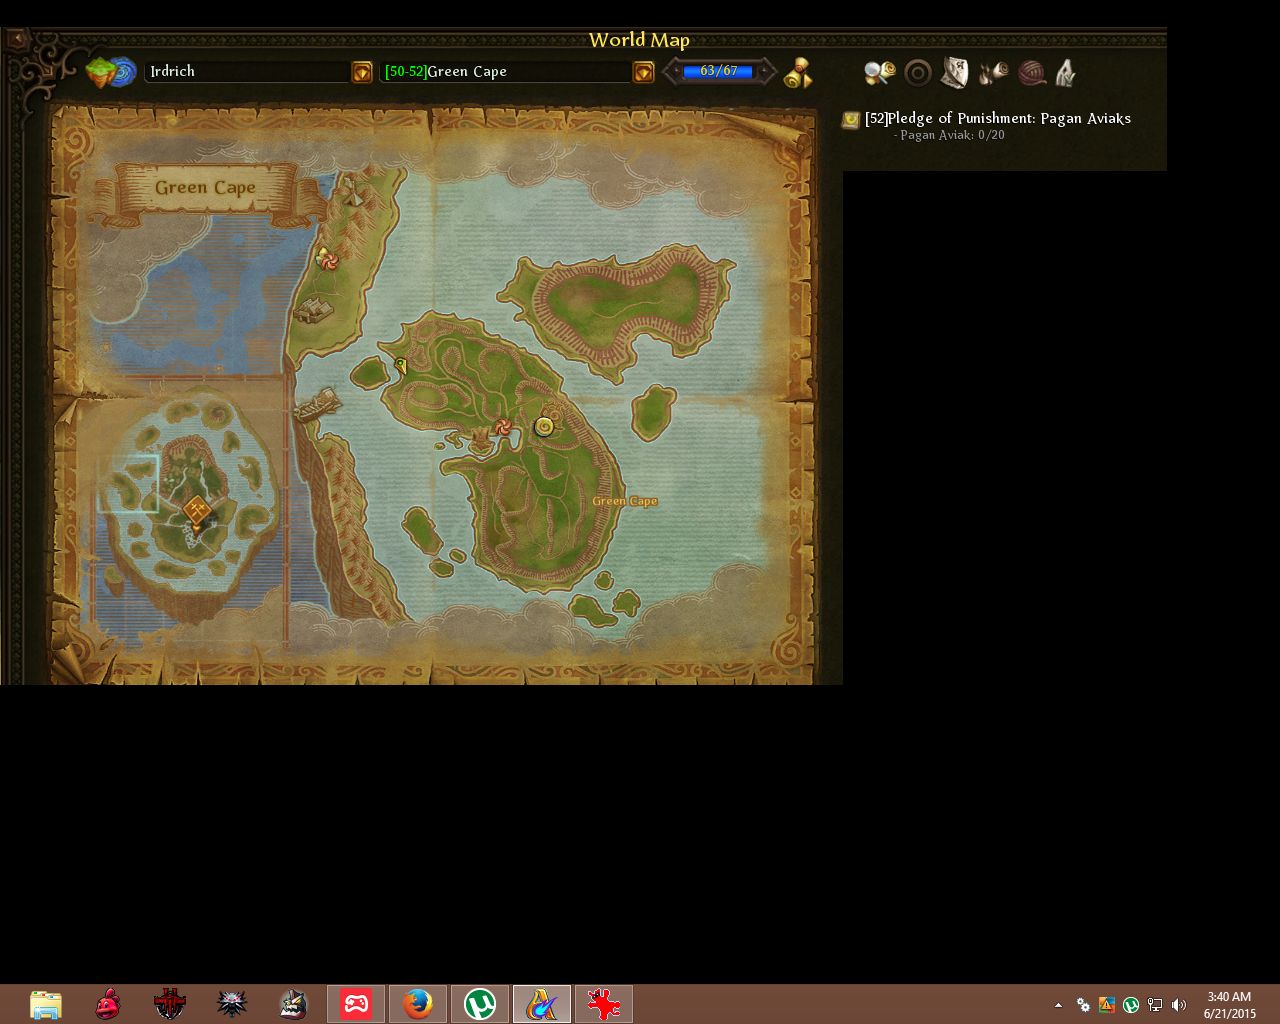The width and height of the screenshot is (1280, 1024).
Task: Click the torn parchment scroll filter icon
Action: point(955,72)
